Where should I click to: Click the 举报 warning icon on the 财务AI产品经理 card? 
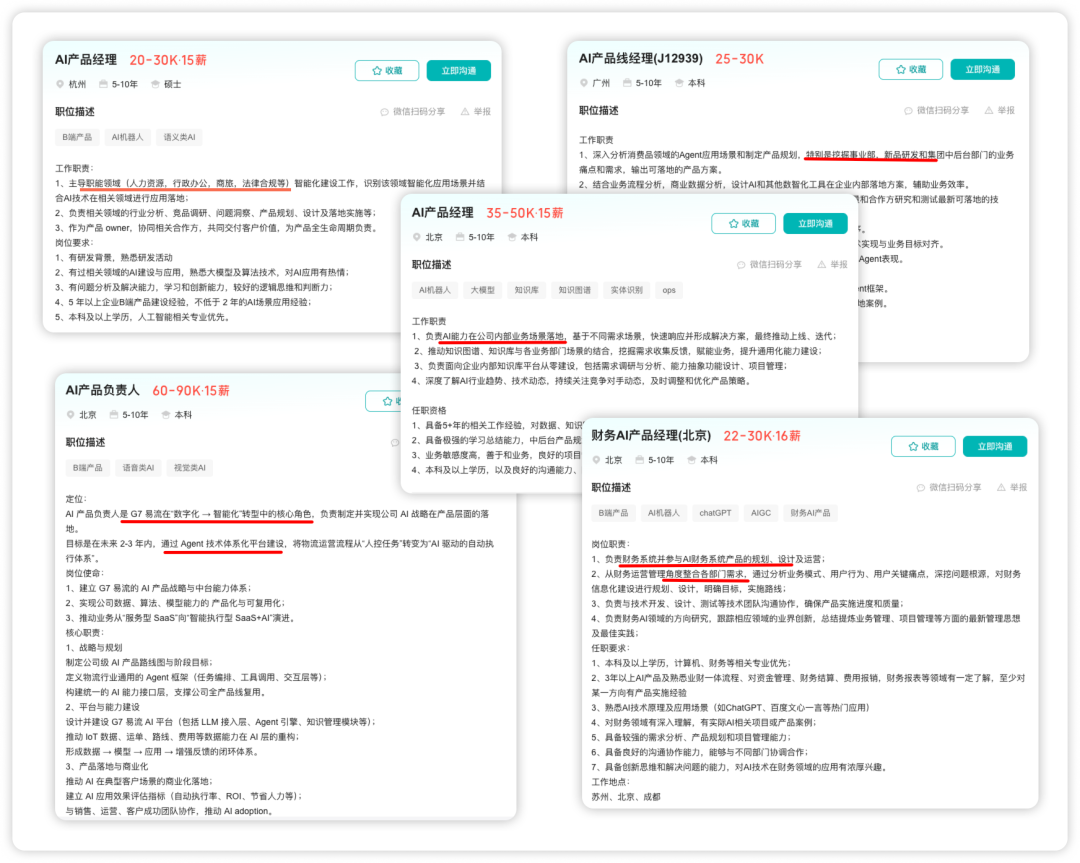click(x=1001, y=487)
